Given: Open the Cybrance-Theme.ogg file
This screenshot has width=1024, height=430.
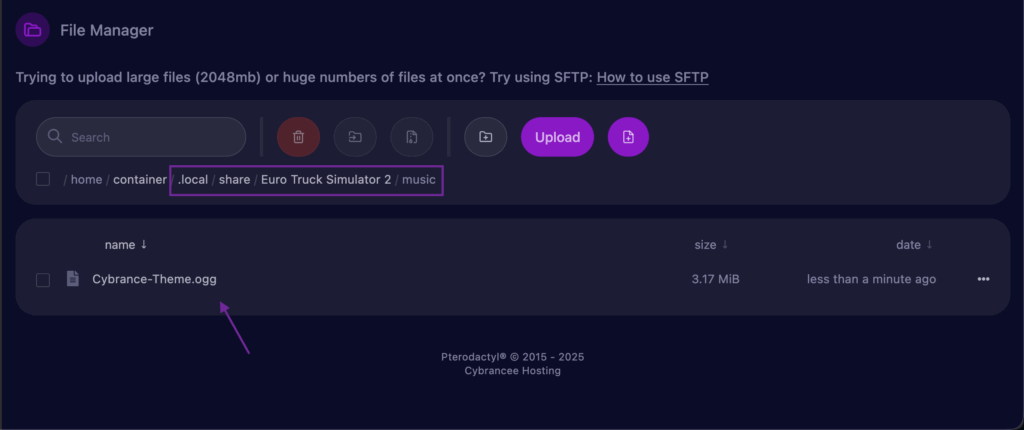Looking at the screenshot, I should coord(154,279).
